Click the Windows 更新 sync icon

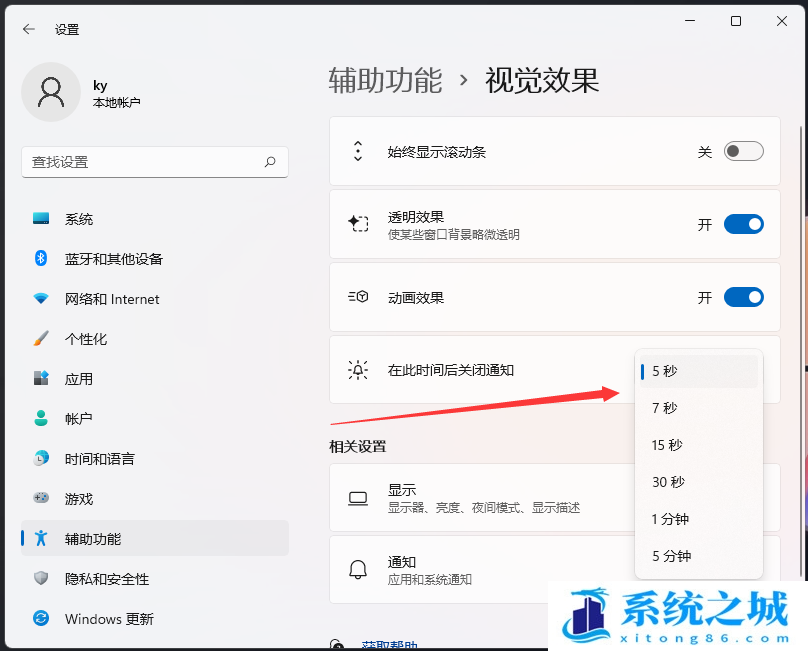coord(41,618)
